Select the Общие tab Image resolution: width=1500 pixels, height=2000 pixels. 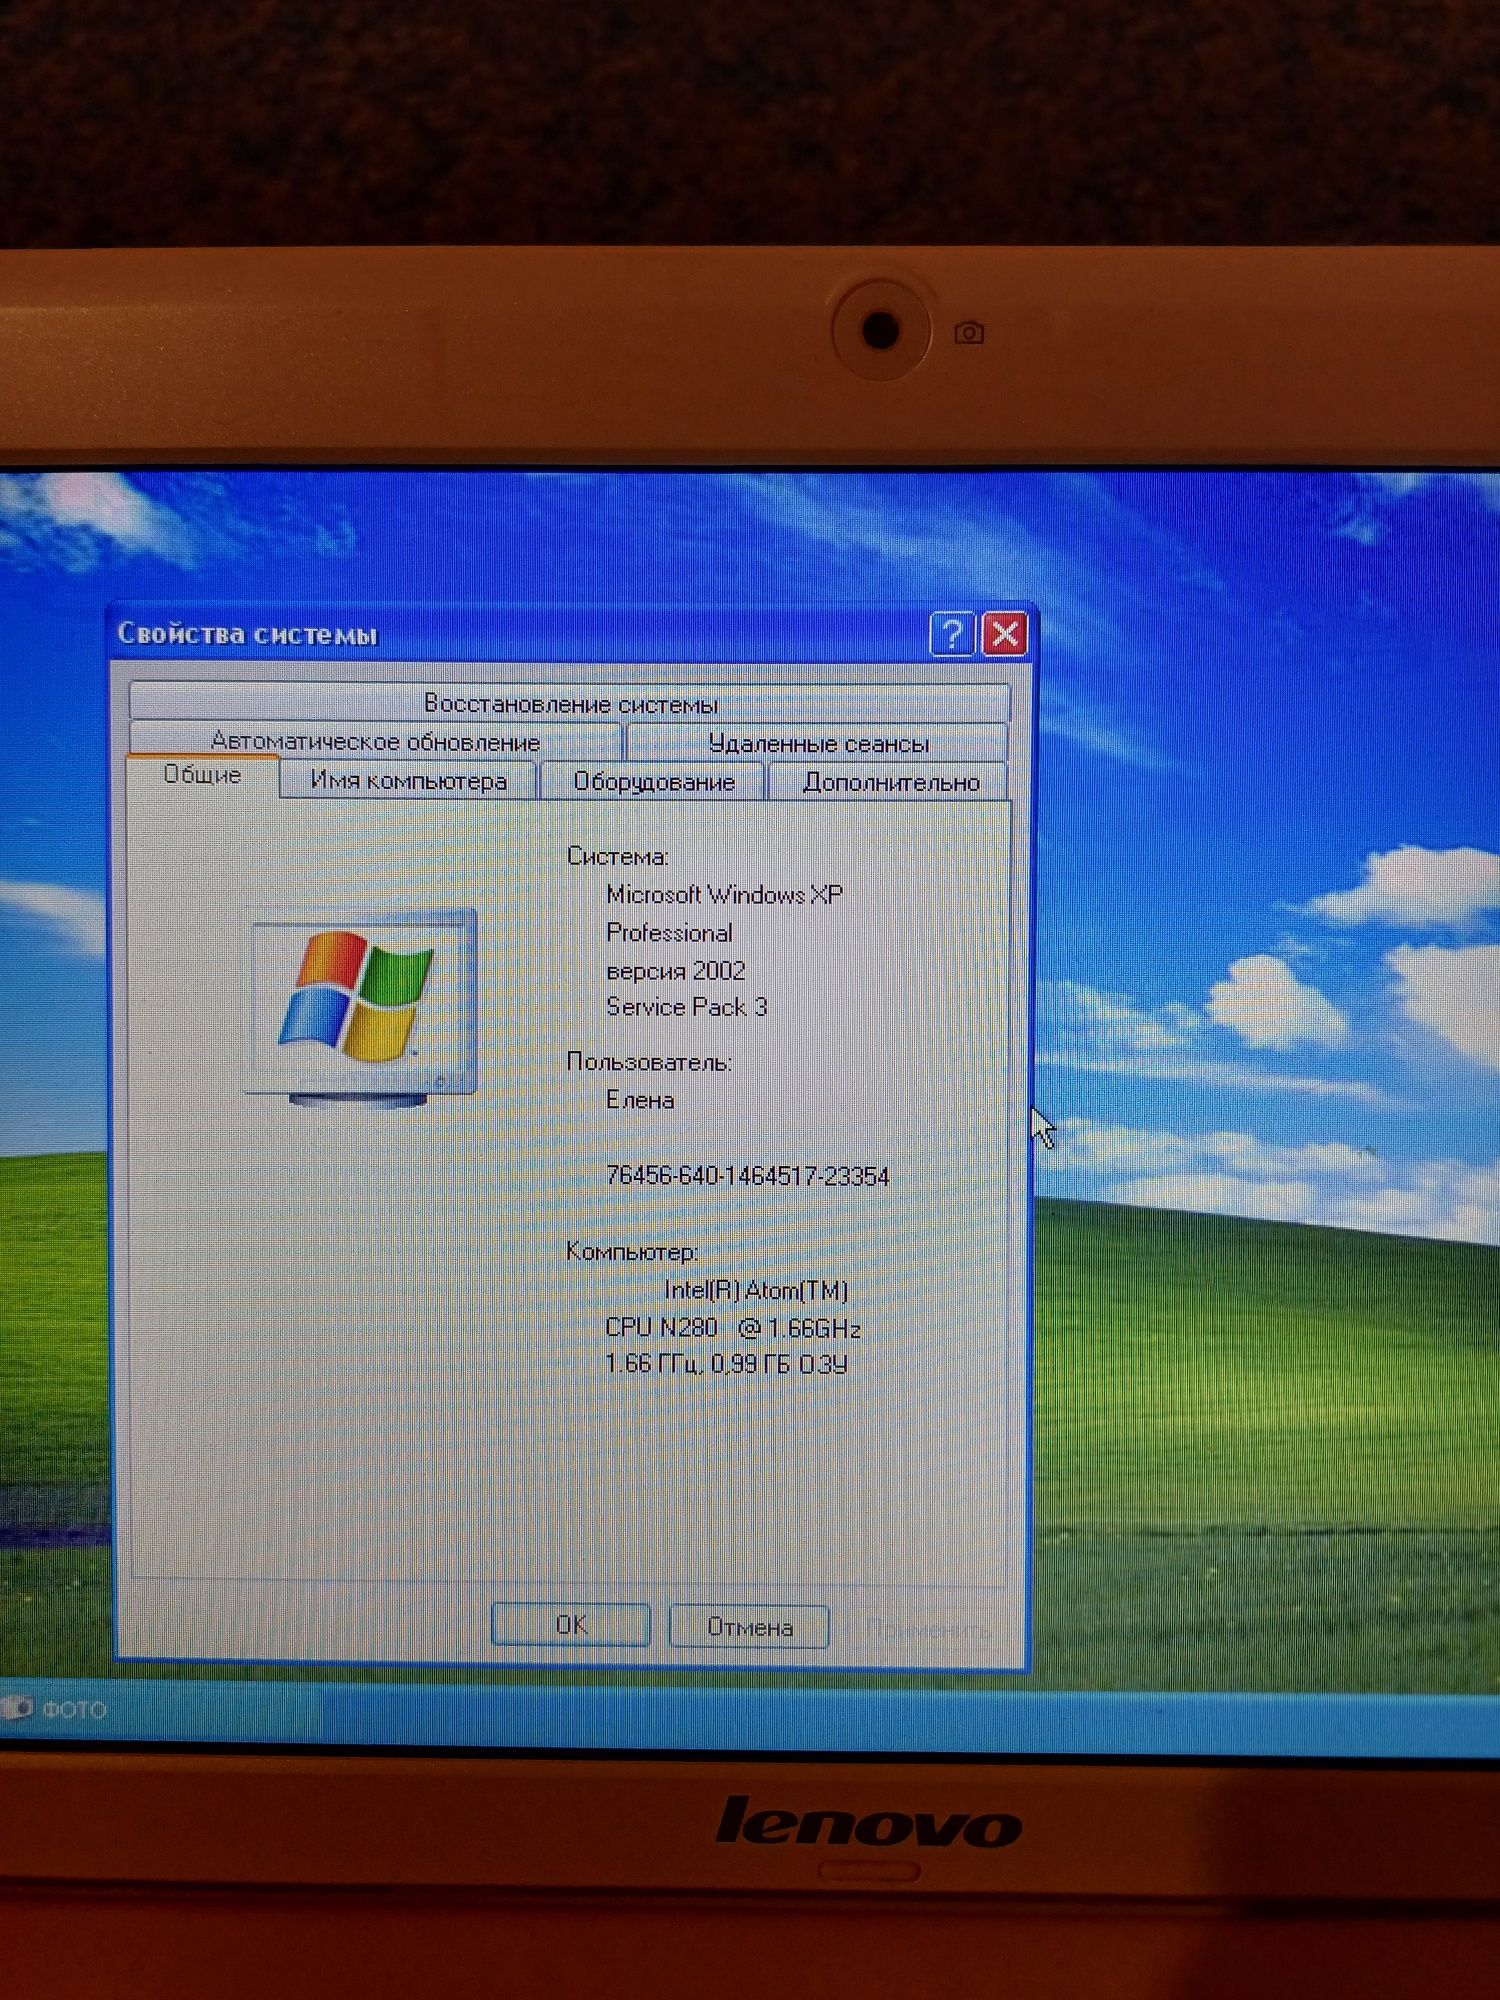click(203, 775)
